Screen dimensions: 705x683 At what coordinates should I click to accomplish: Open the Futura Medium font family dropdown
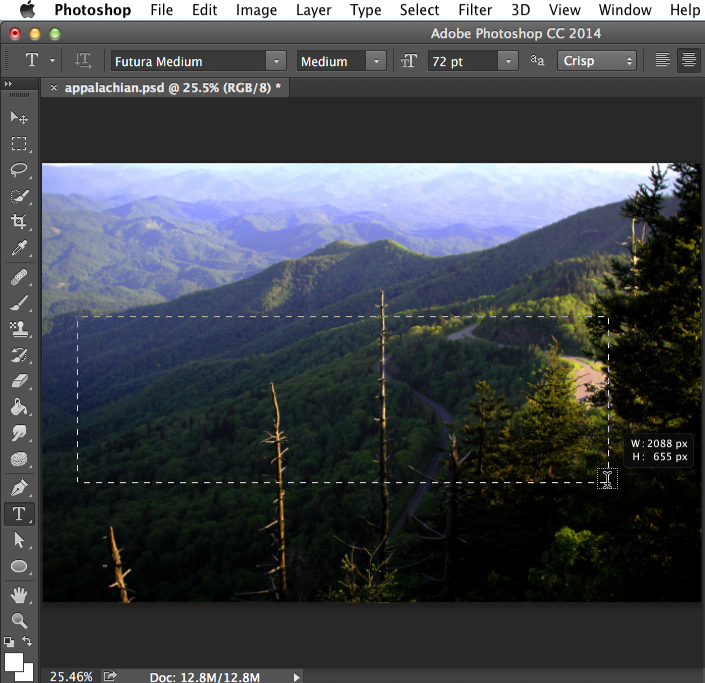(x=276, y=61)
